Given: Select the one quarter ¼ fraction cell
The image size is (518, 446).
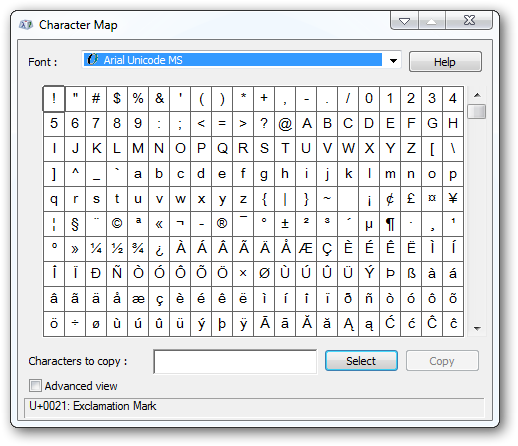Looking at the screenshot, I should pos(96,249).
